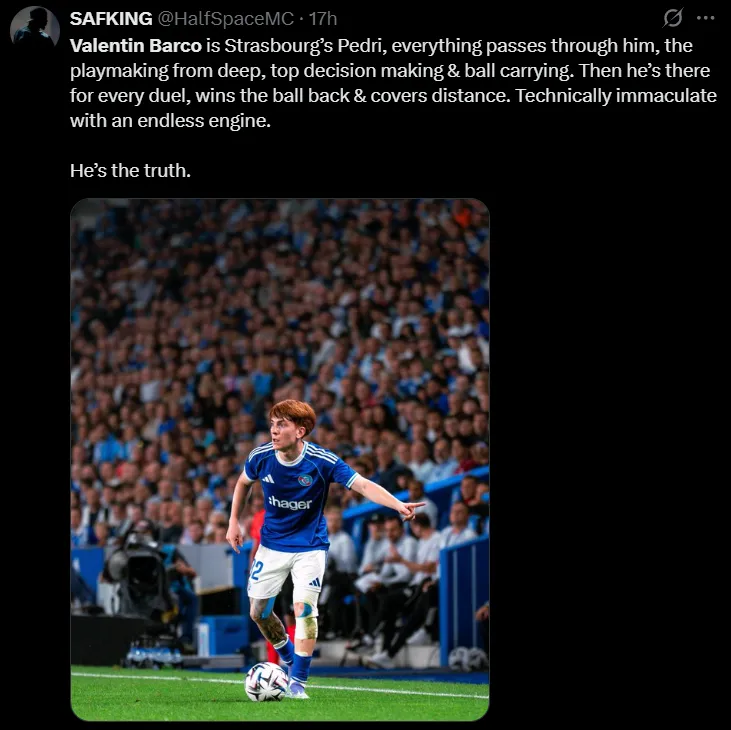Open the Grok explain-post icon
The image size is (731, 730).
673,18
